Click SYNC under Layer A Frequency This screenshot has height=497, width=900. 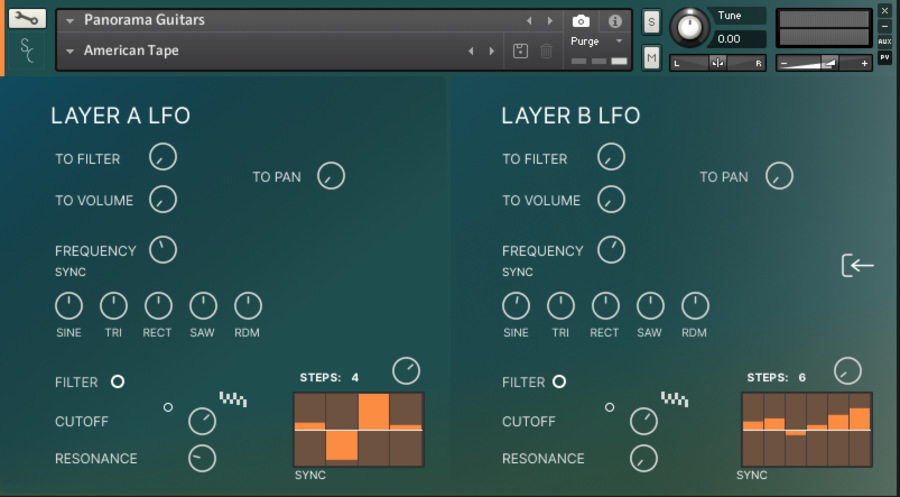70,272
